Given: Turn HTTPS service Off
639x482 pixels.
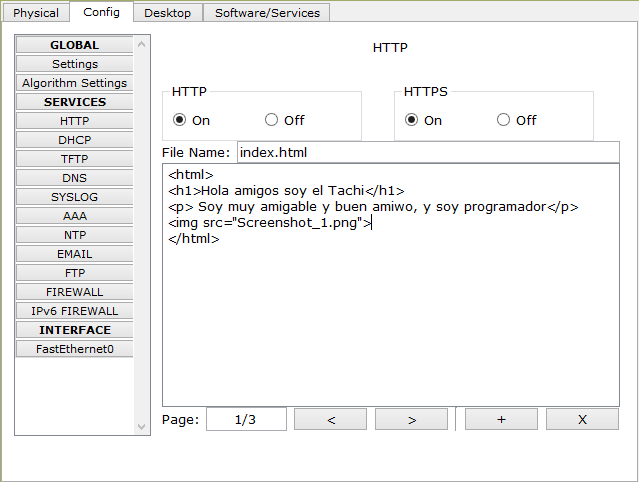Looking at the screenshot, I should tap(503, 120).
